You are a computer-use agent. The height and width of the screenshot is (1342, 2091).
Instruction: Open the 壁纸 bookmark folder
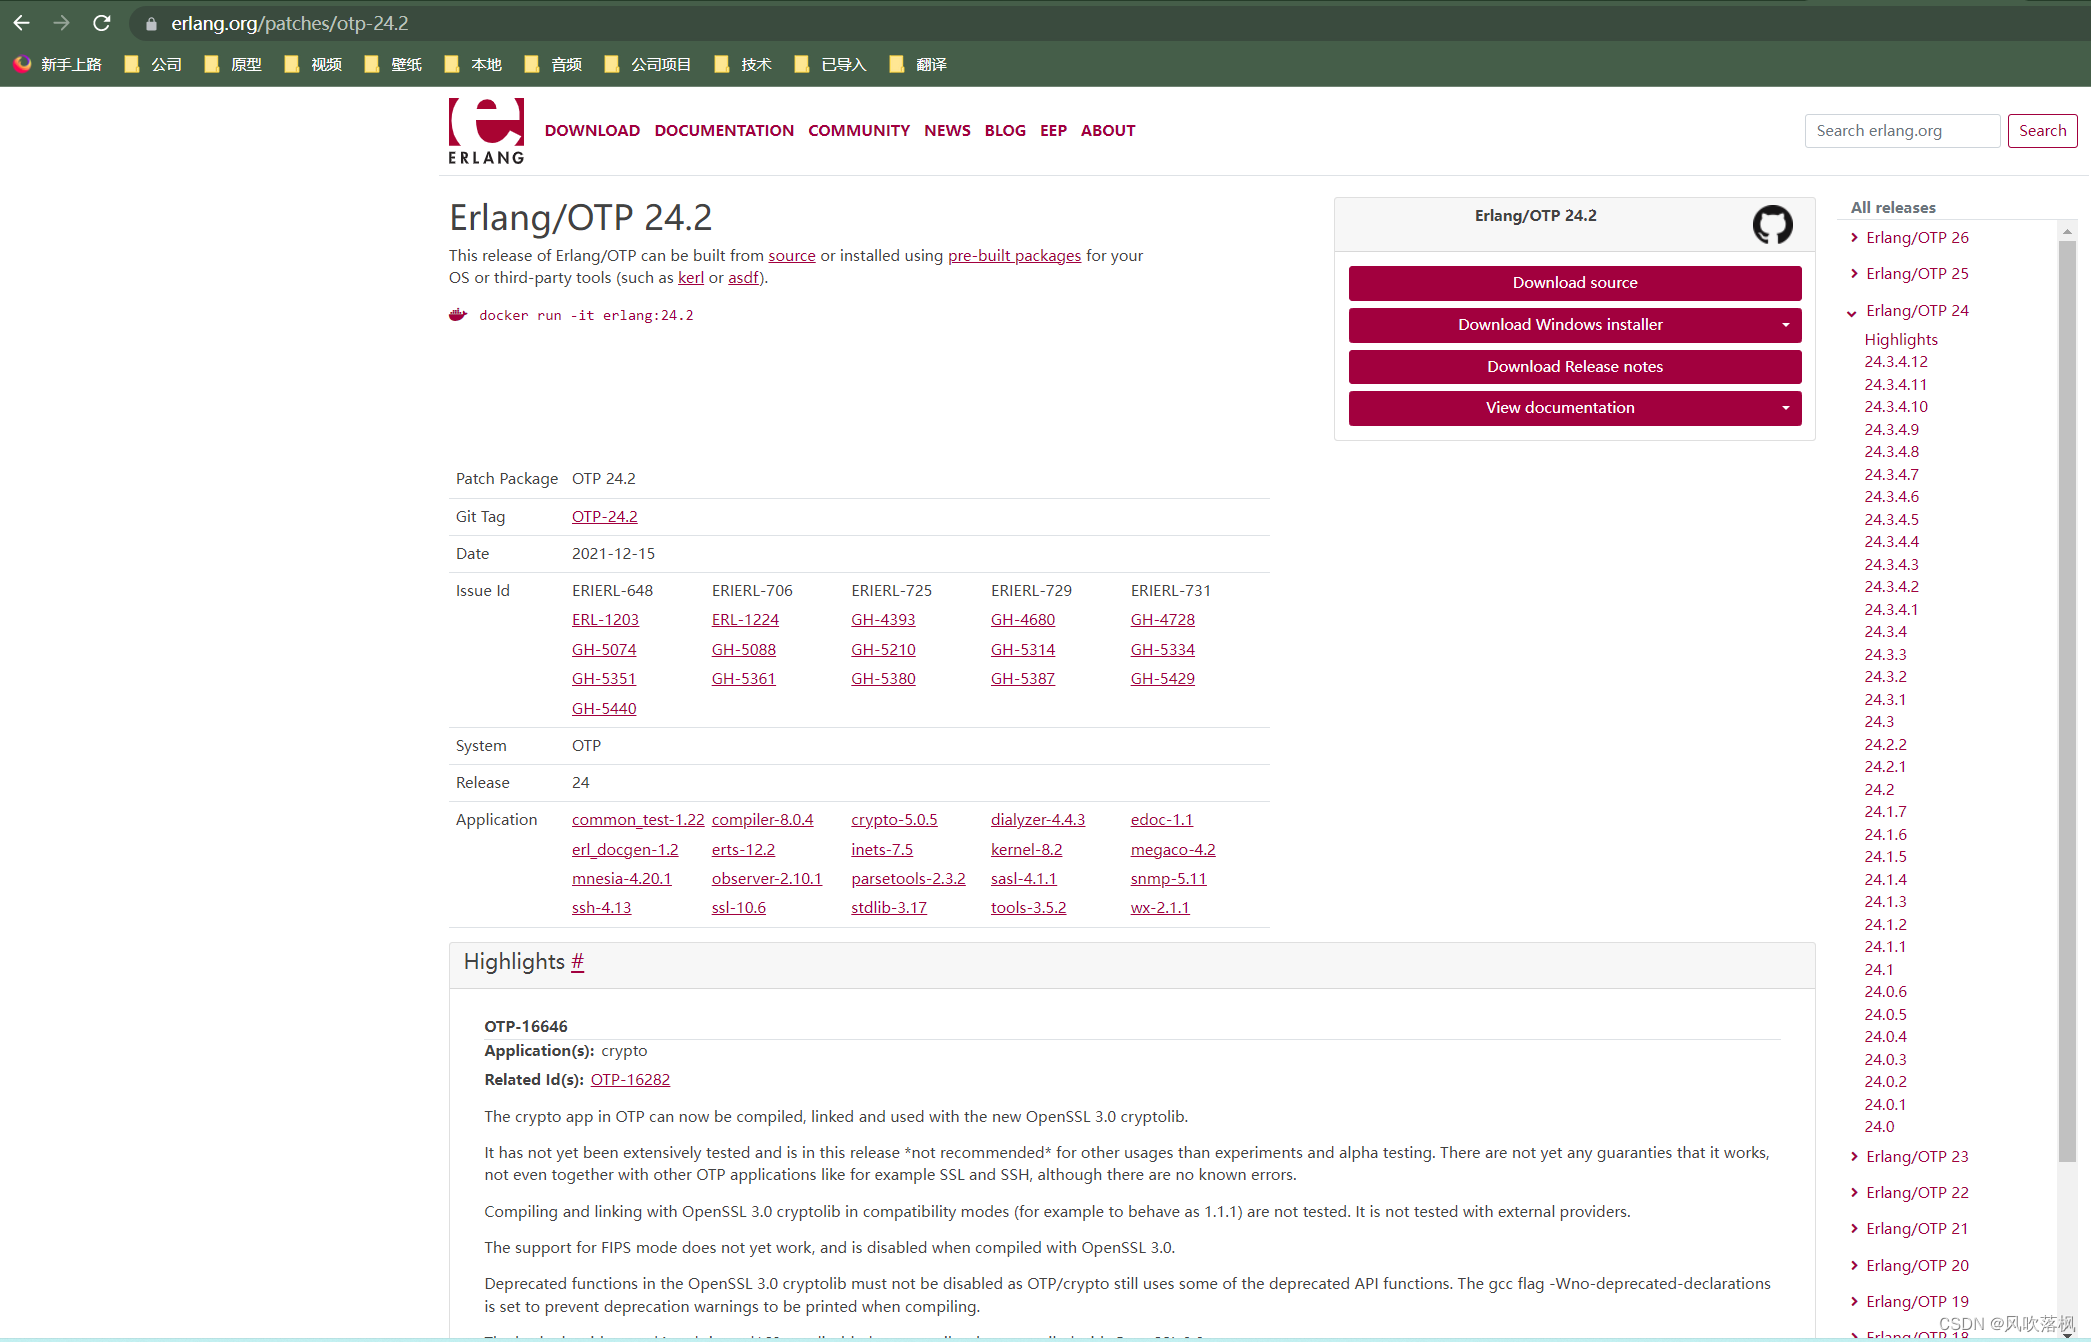[x=393, y=64]
